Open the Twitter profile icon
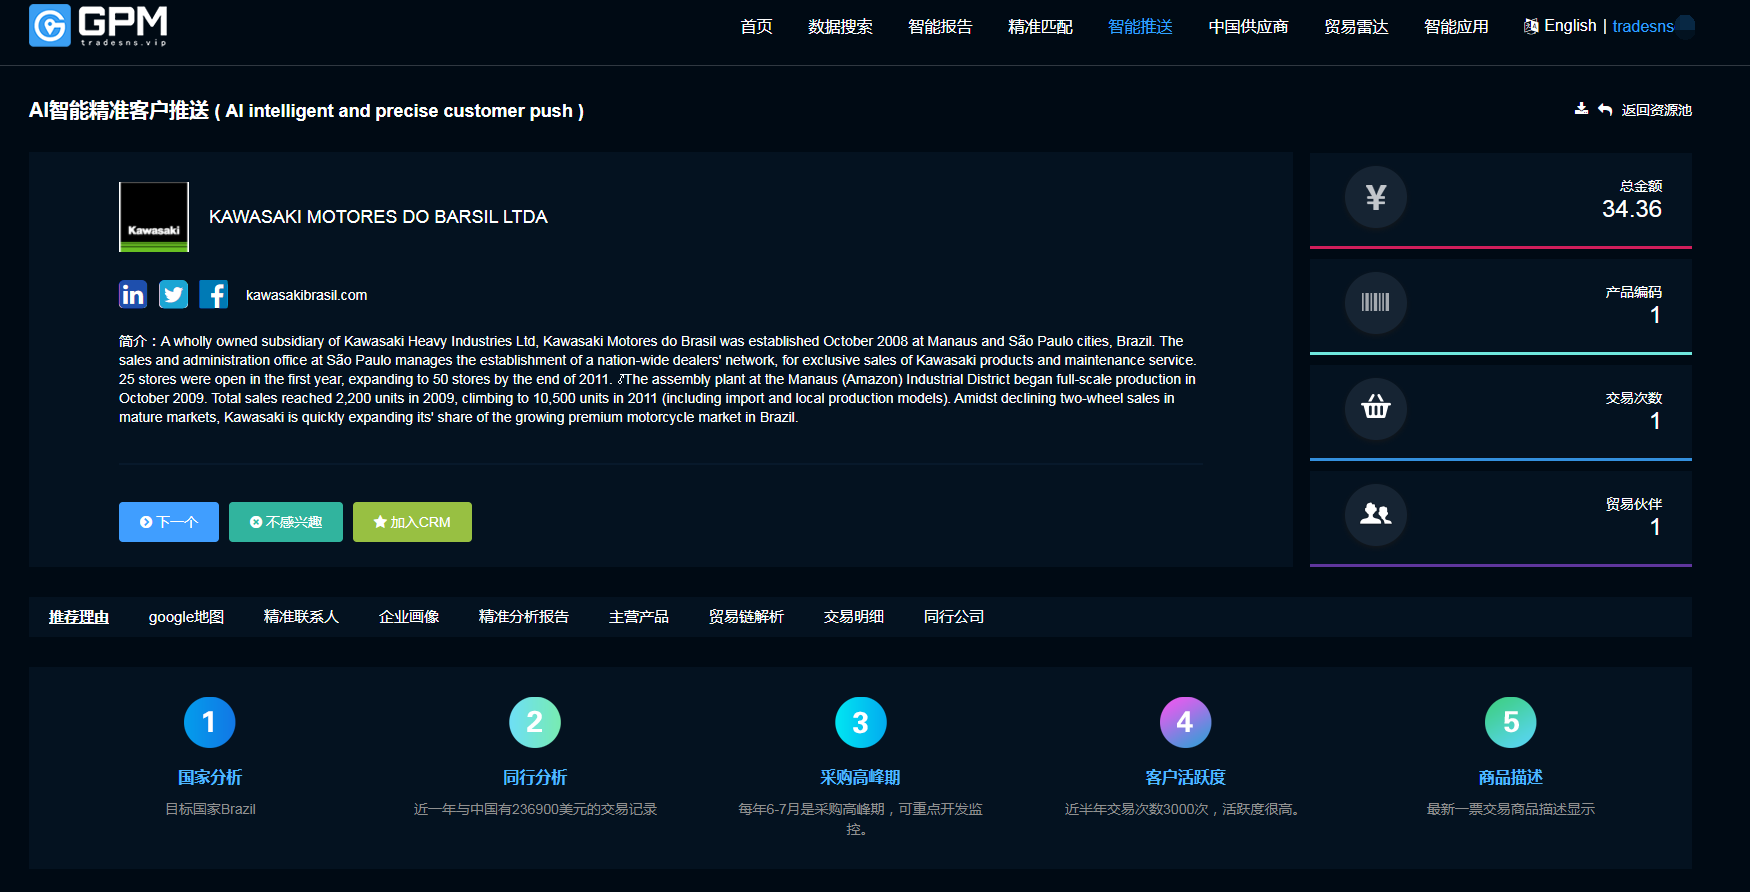The width and height of the screenshot is (1750, 892). click(173, 294)
